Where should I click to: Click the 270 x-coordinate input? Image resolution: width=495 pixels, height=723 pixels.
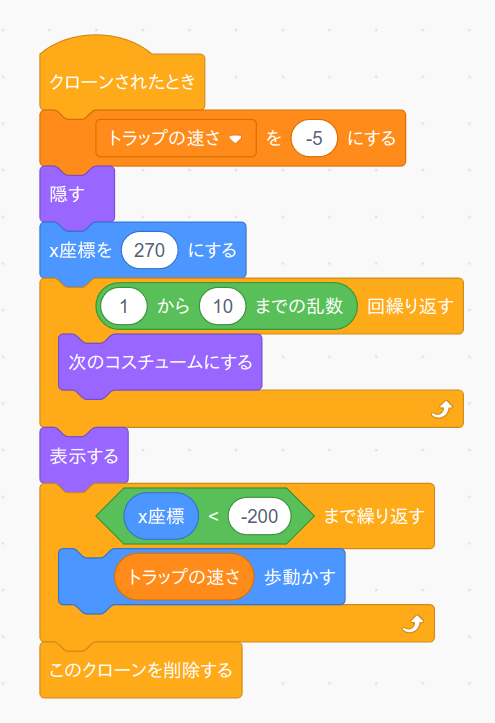(149, 250)
